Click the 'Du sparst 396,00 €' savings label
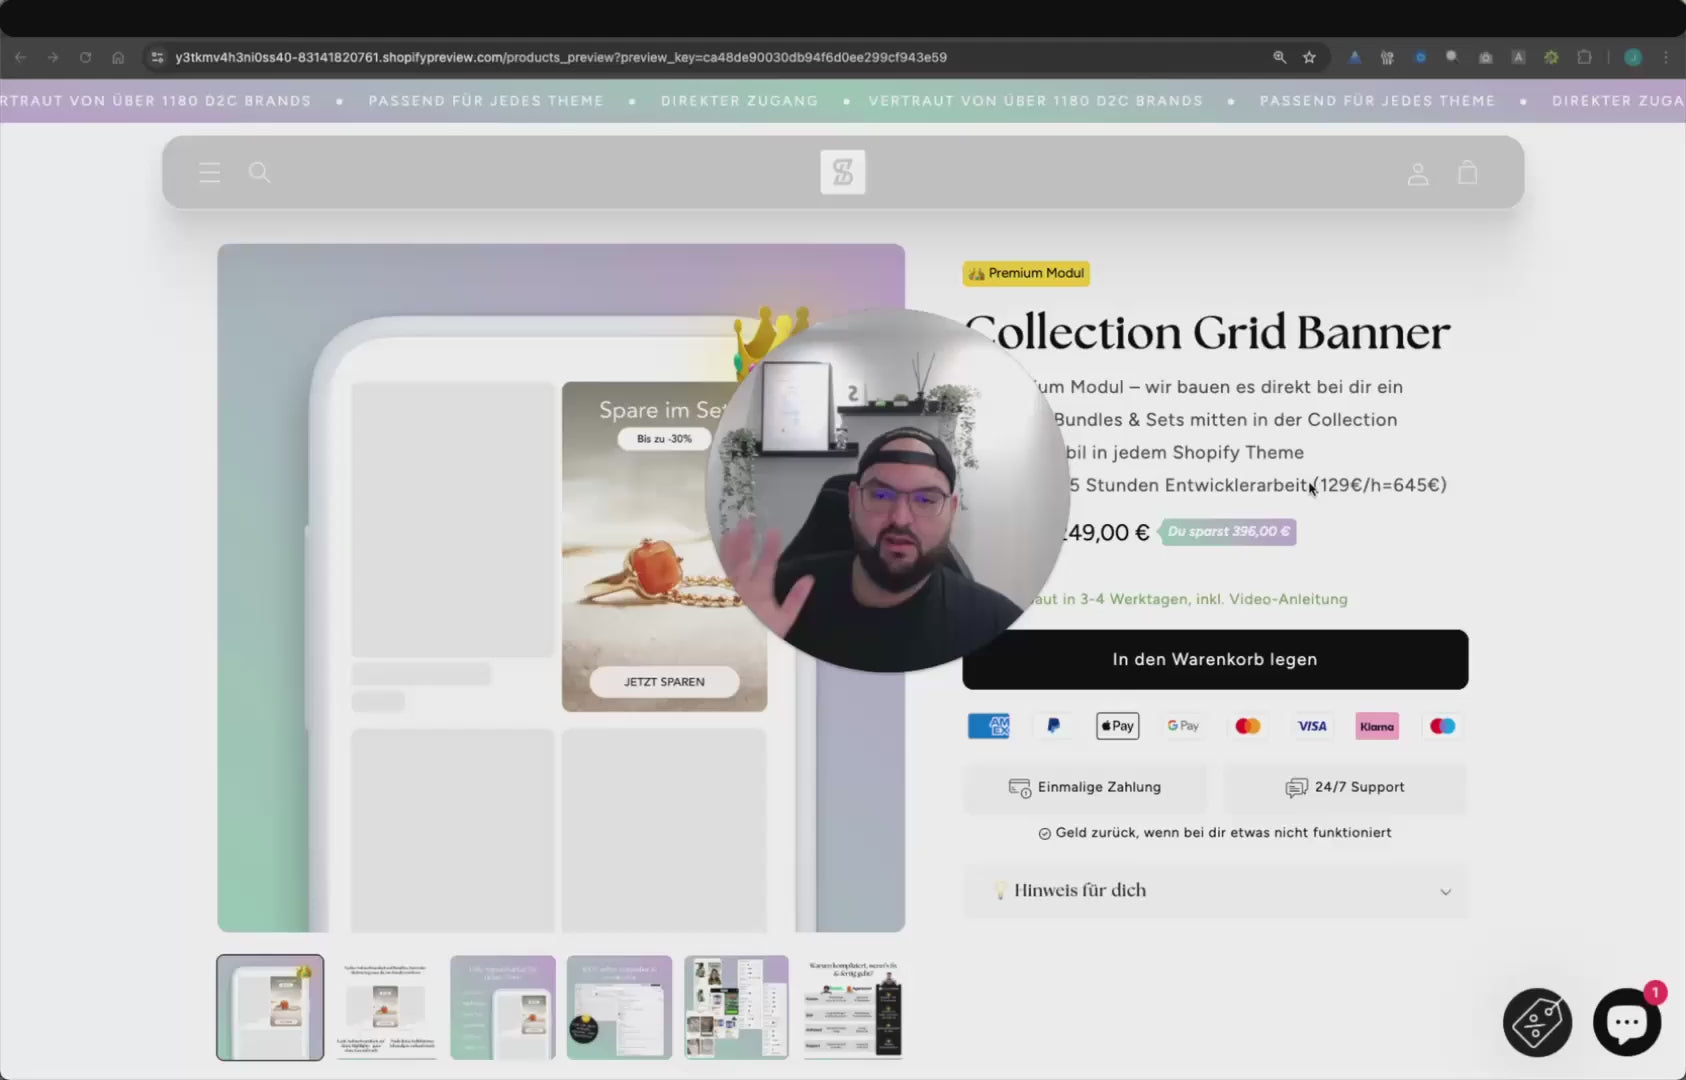Image resolution: width=1686 pixels, height=1080 pixels. [x=1228, y=531]
